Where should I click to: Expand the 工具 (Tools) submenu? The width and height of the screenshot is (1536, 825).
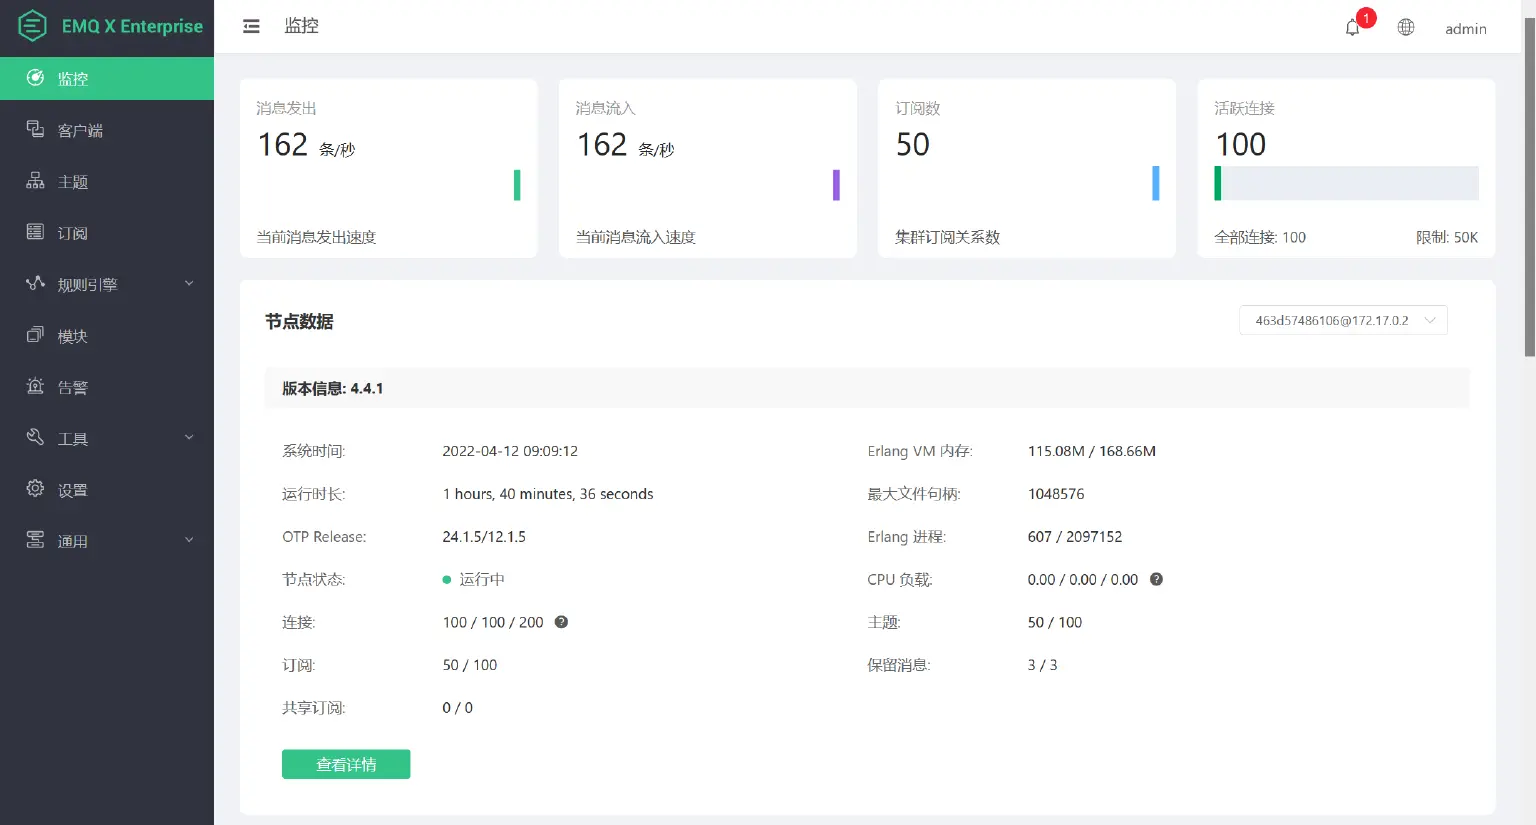coord(72,437)
